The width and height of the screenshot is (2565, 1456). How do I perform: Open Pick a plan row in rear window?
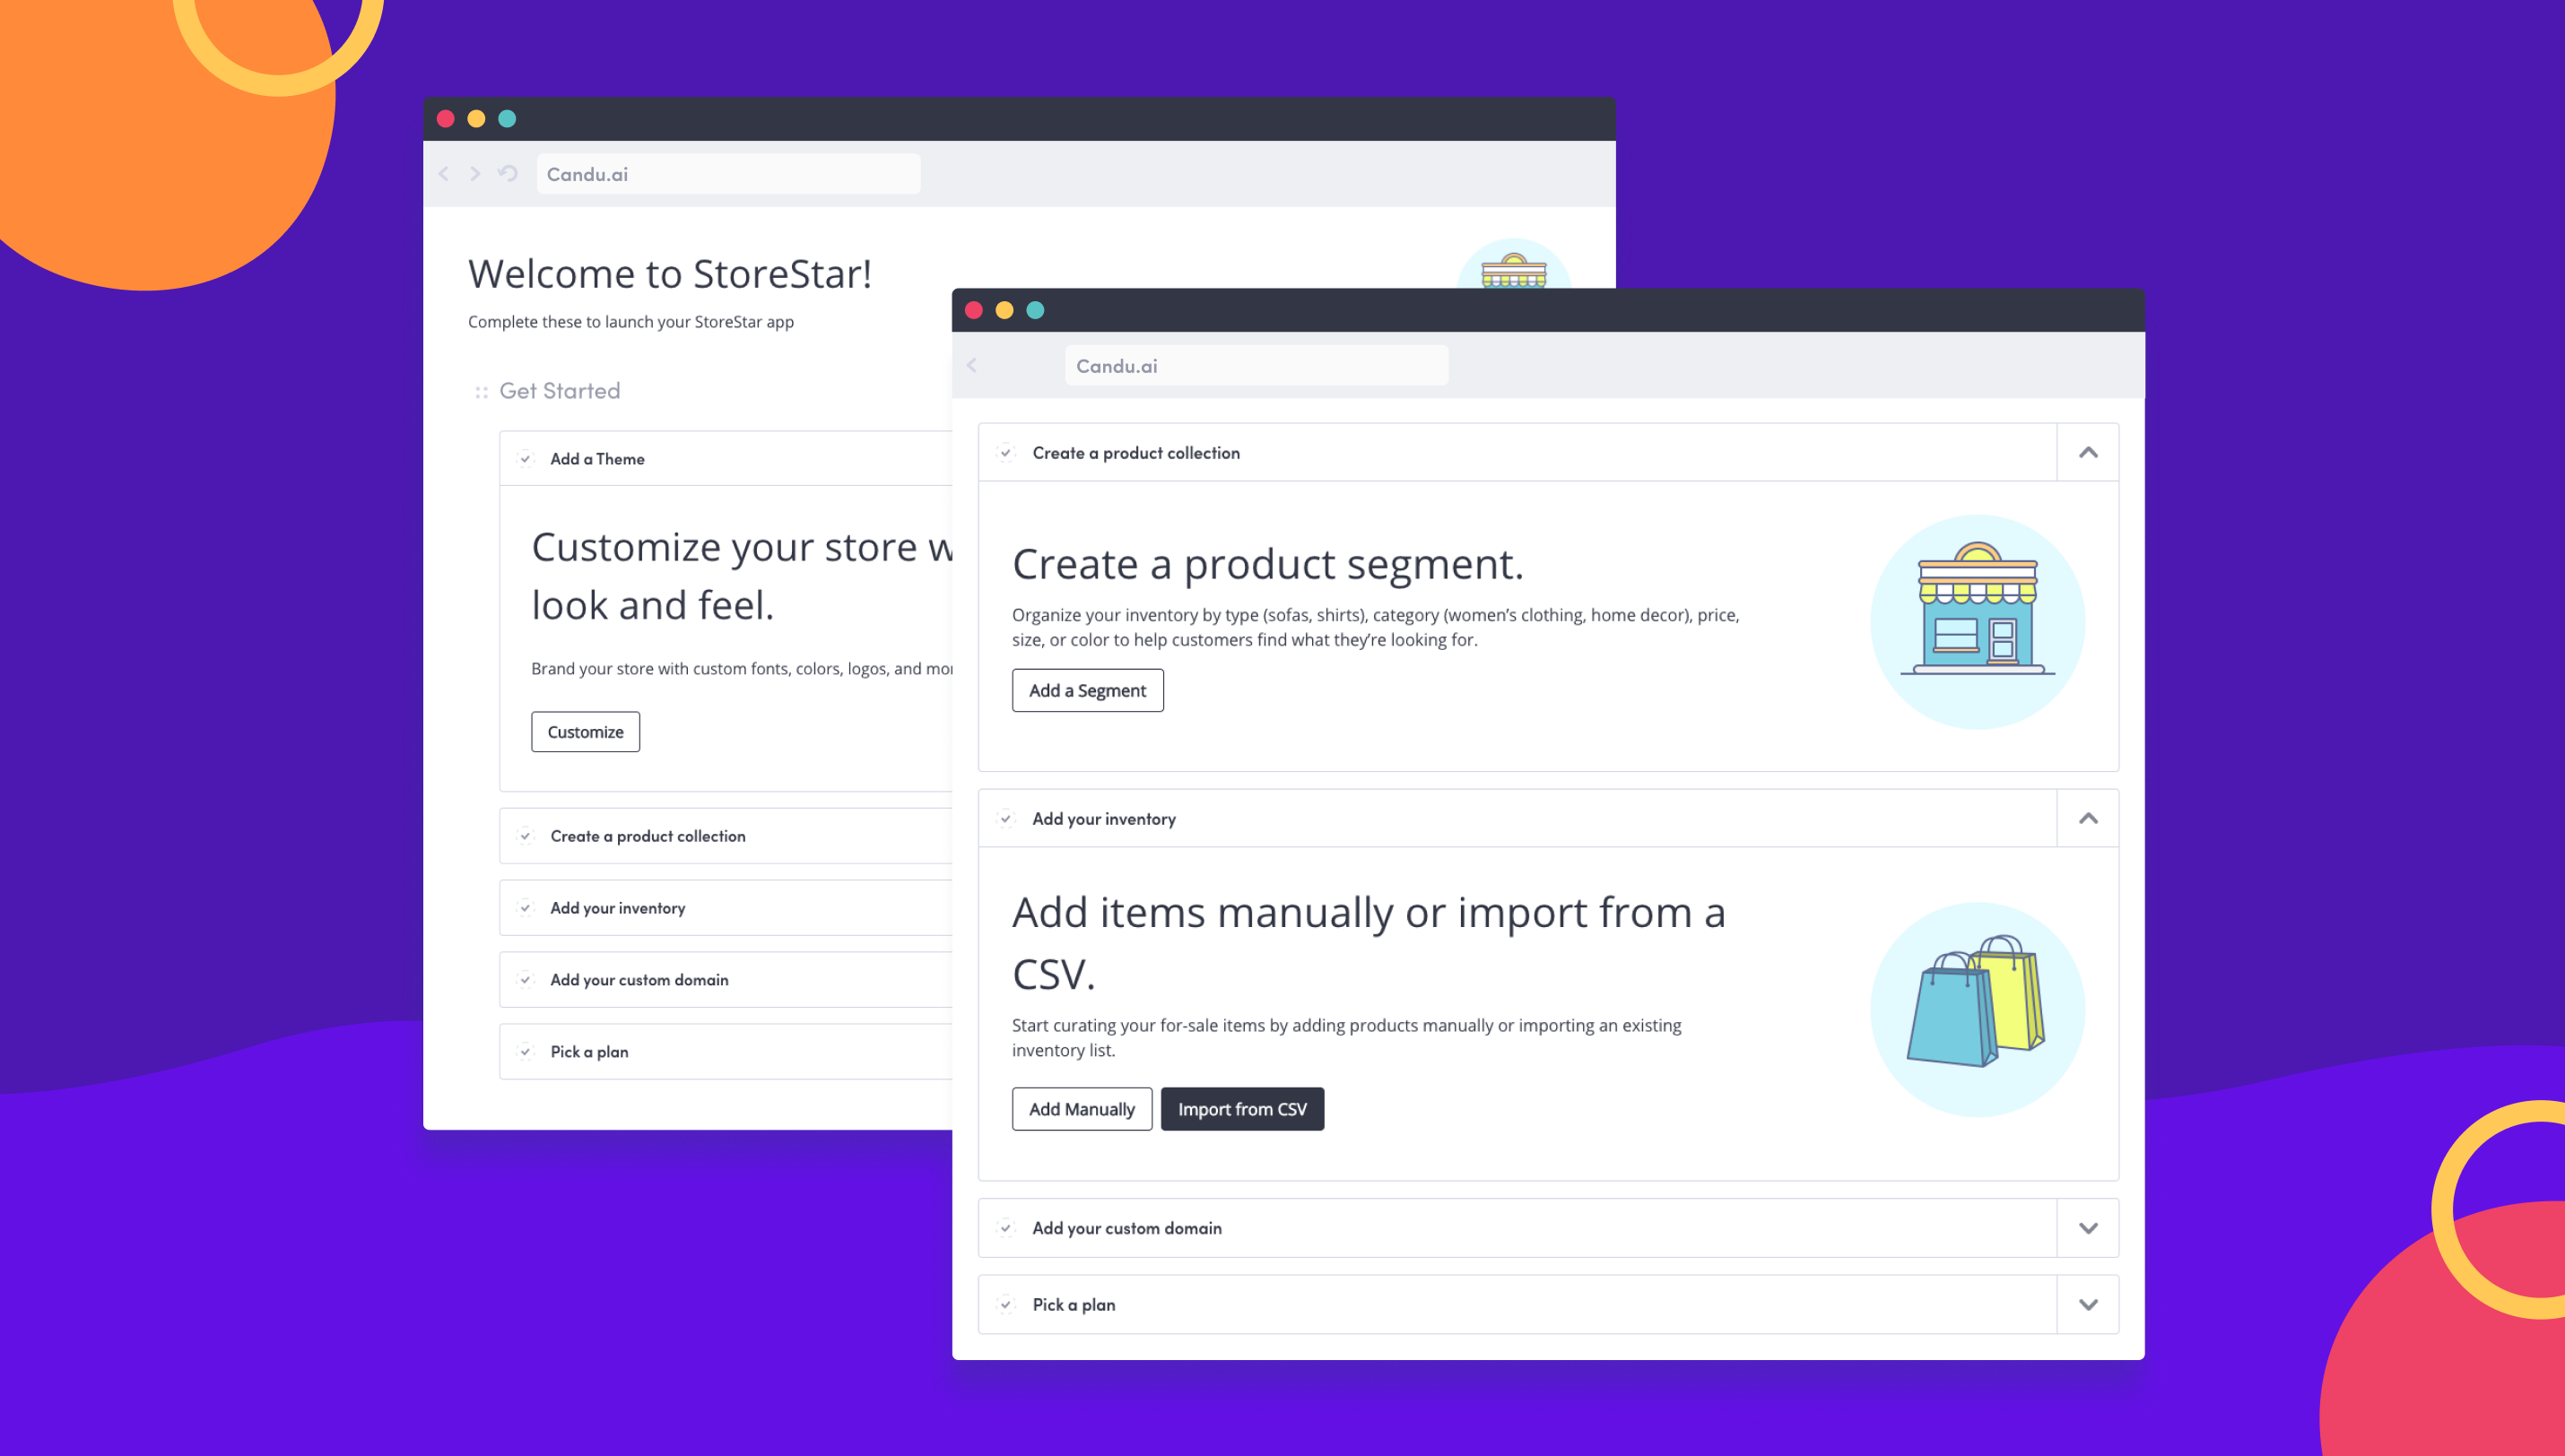[x=726, y=1052]
